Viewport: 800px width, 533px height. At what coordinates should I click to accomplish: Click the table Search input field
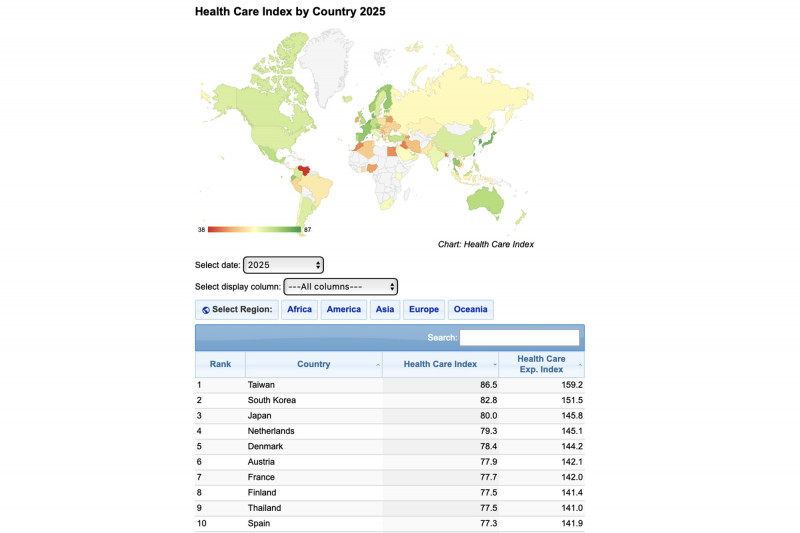(519, 338)
